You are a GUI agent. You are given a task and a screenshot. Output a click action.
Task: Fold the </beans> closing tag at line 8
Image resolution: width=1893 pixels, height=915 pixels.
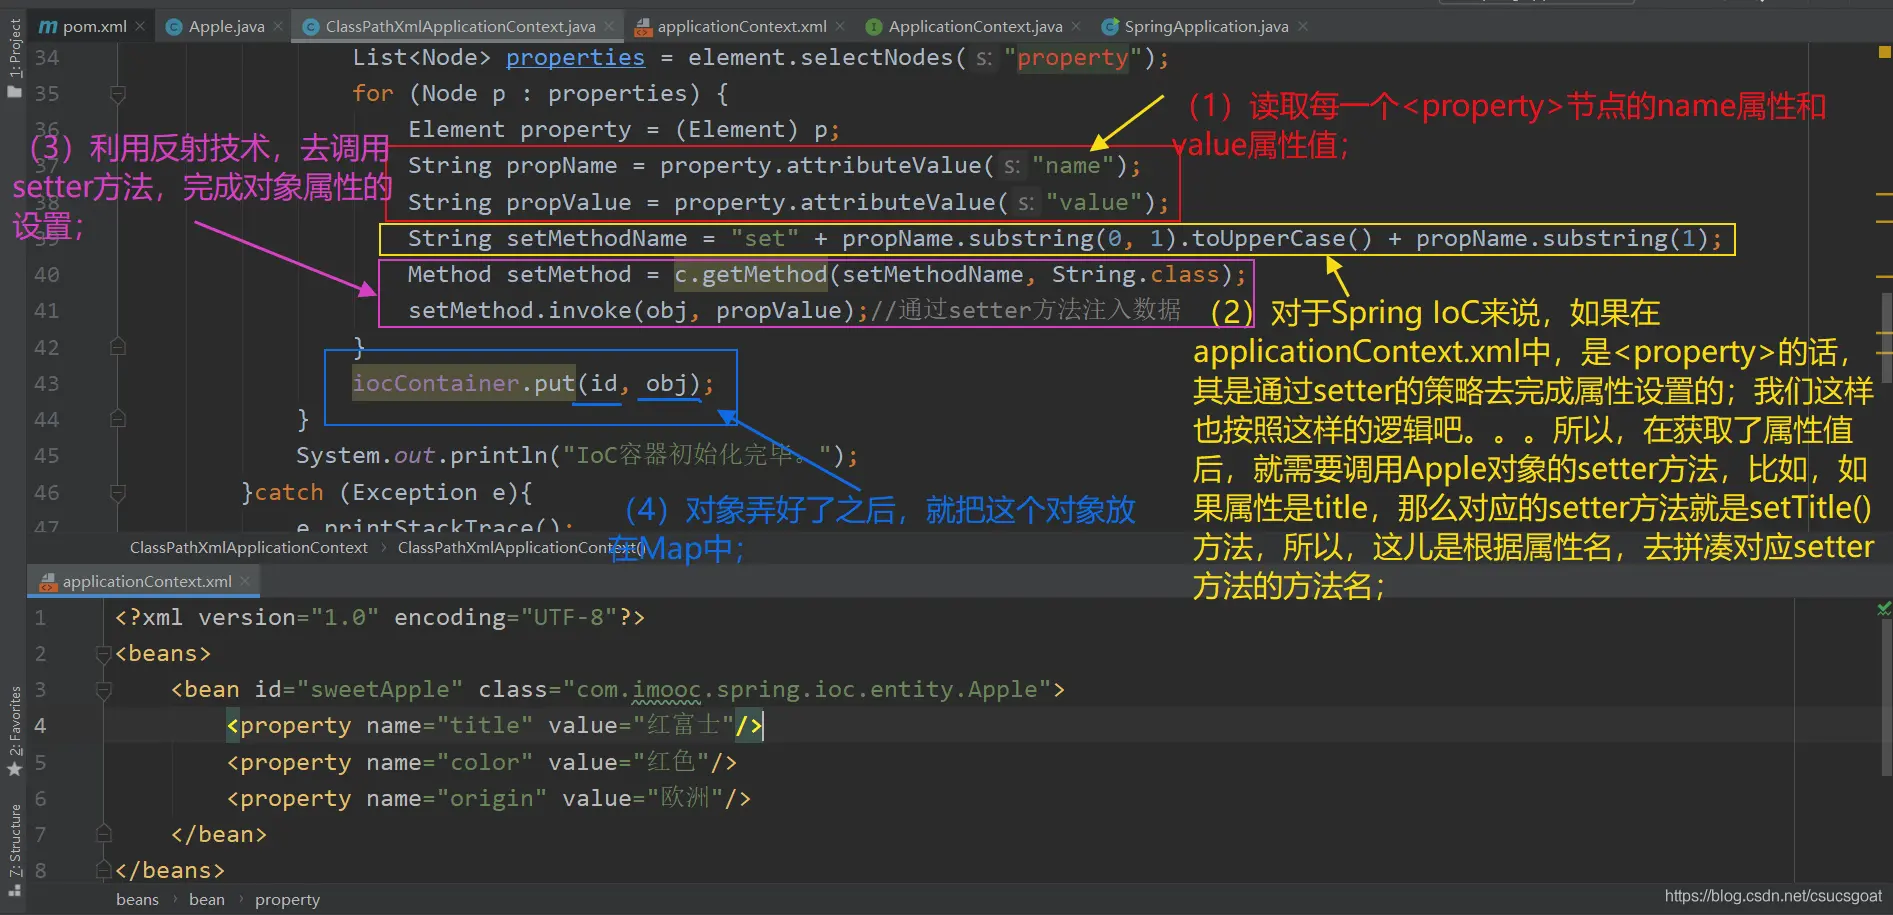(103, 870)
